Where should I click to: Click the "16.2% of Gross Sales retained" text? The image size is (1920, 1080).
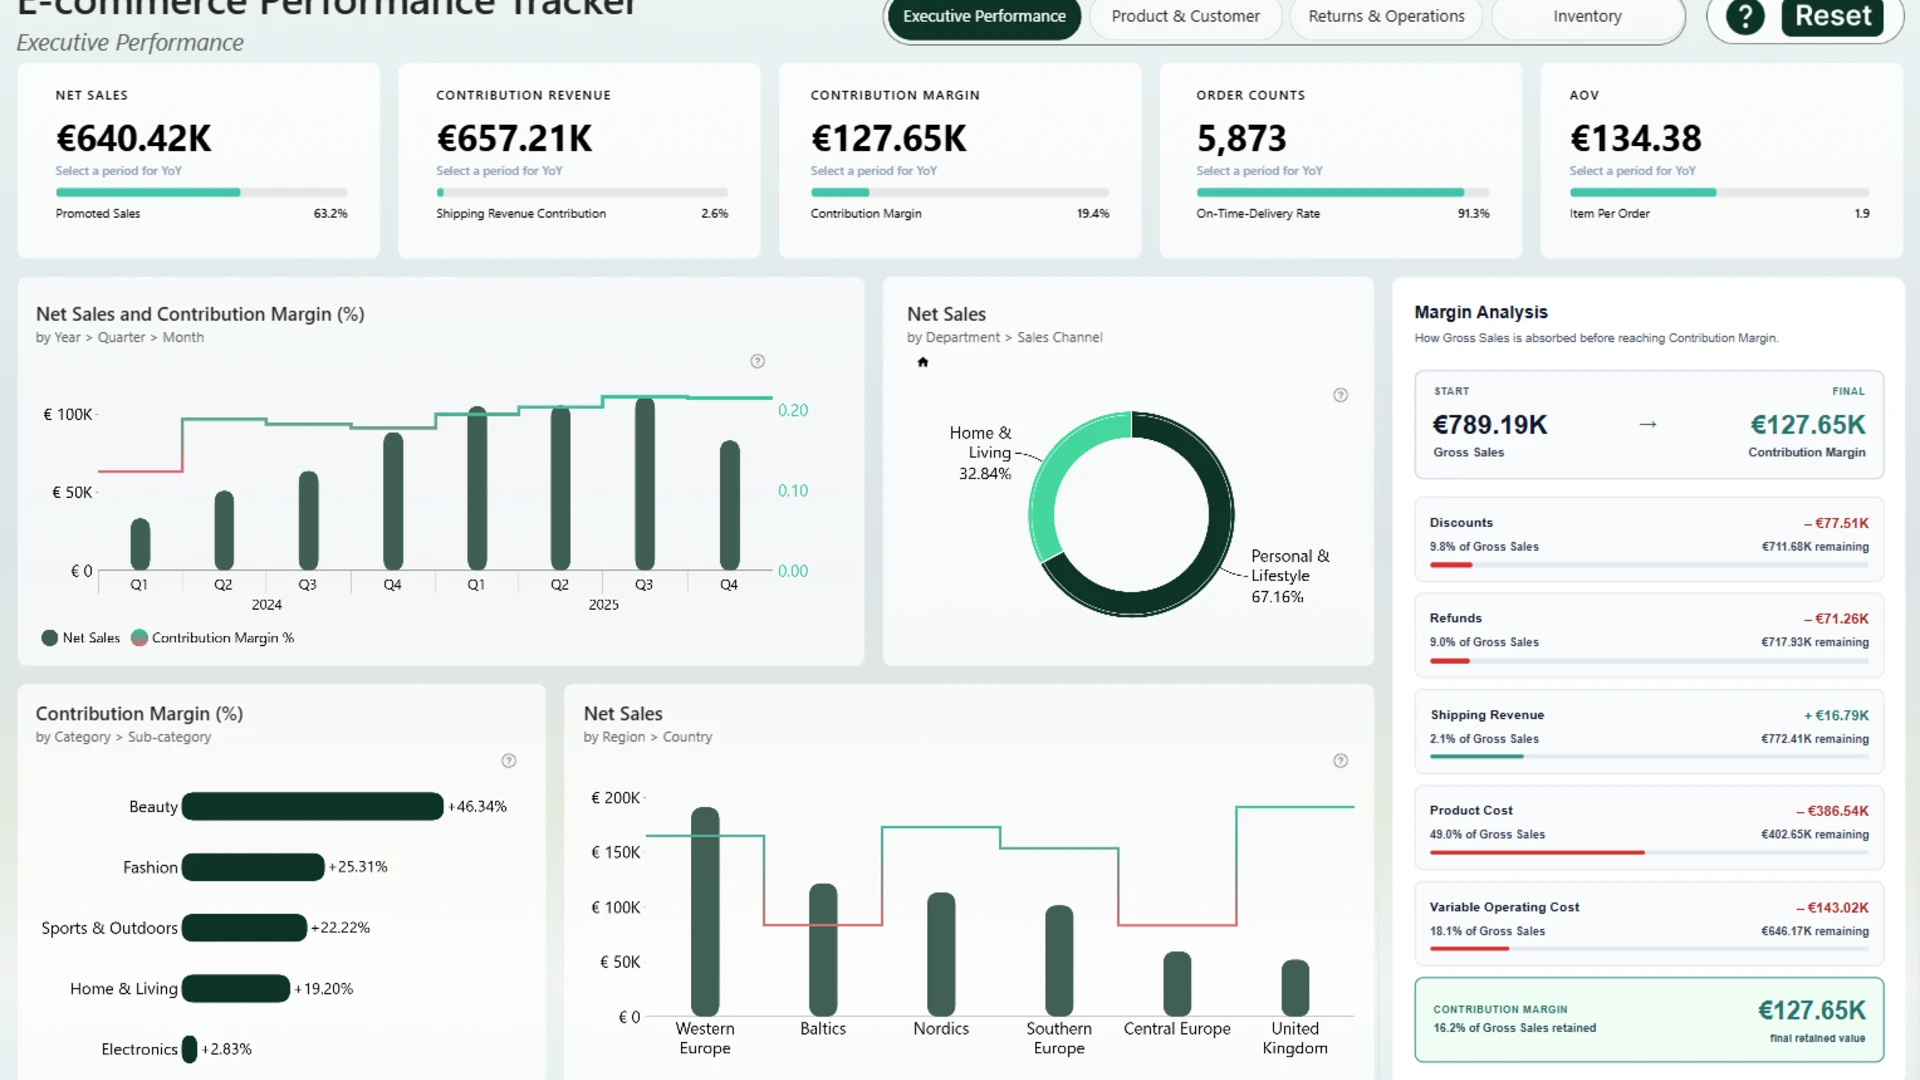coord(1514,1028)
